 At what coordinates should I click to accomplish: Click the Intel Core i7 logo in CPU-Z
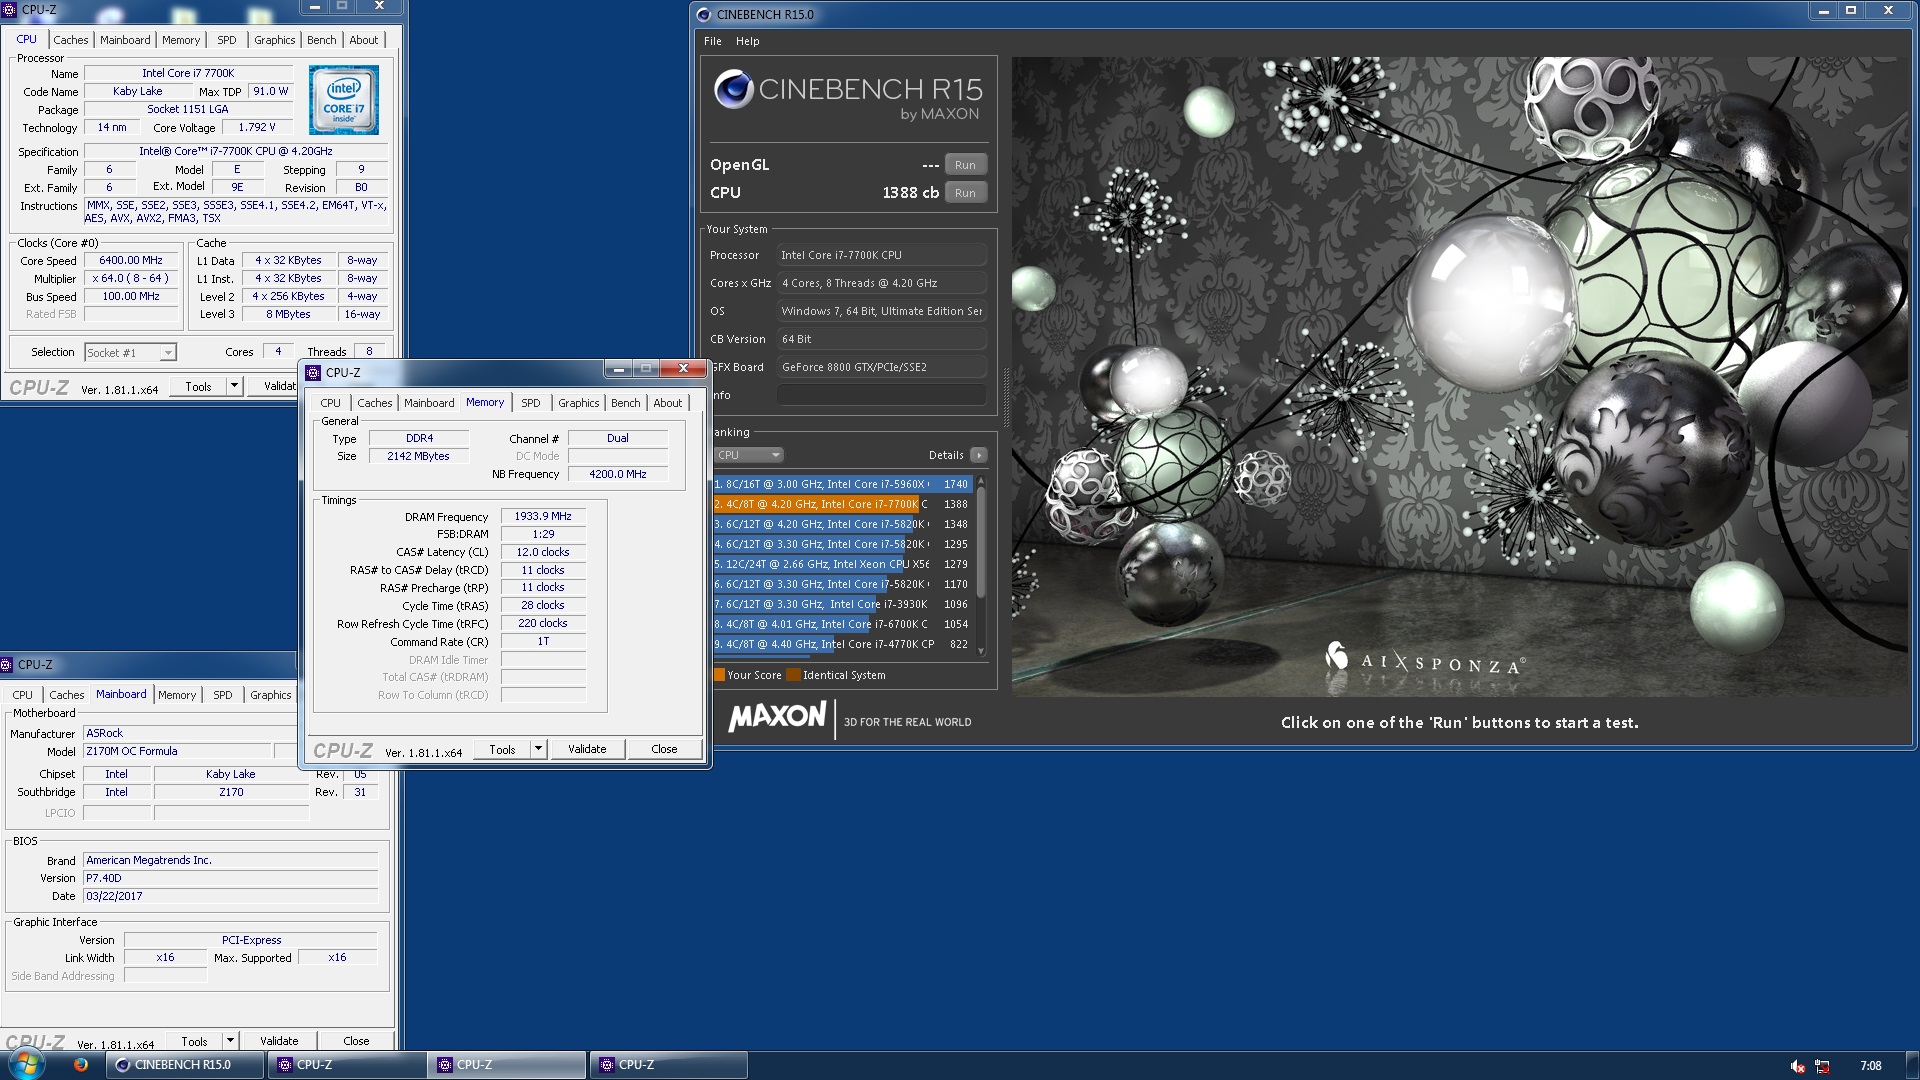click(343, 100)
